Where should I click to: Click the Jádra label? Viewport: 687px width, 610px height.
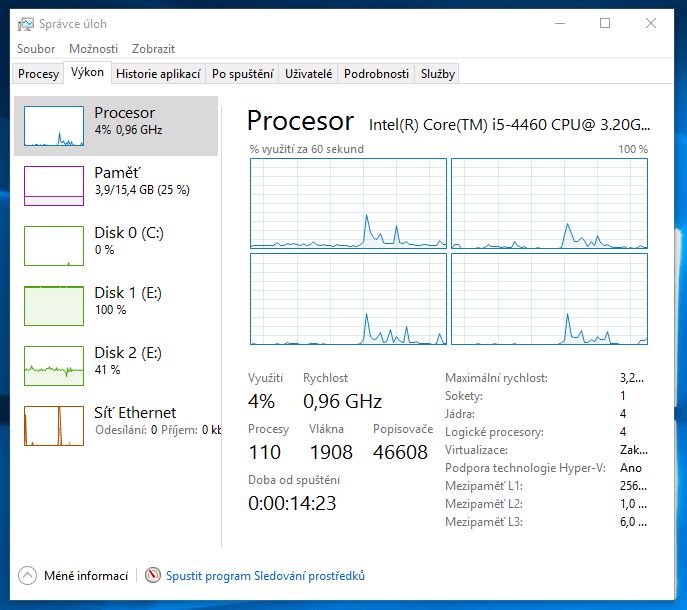[x=460, y=414]
